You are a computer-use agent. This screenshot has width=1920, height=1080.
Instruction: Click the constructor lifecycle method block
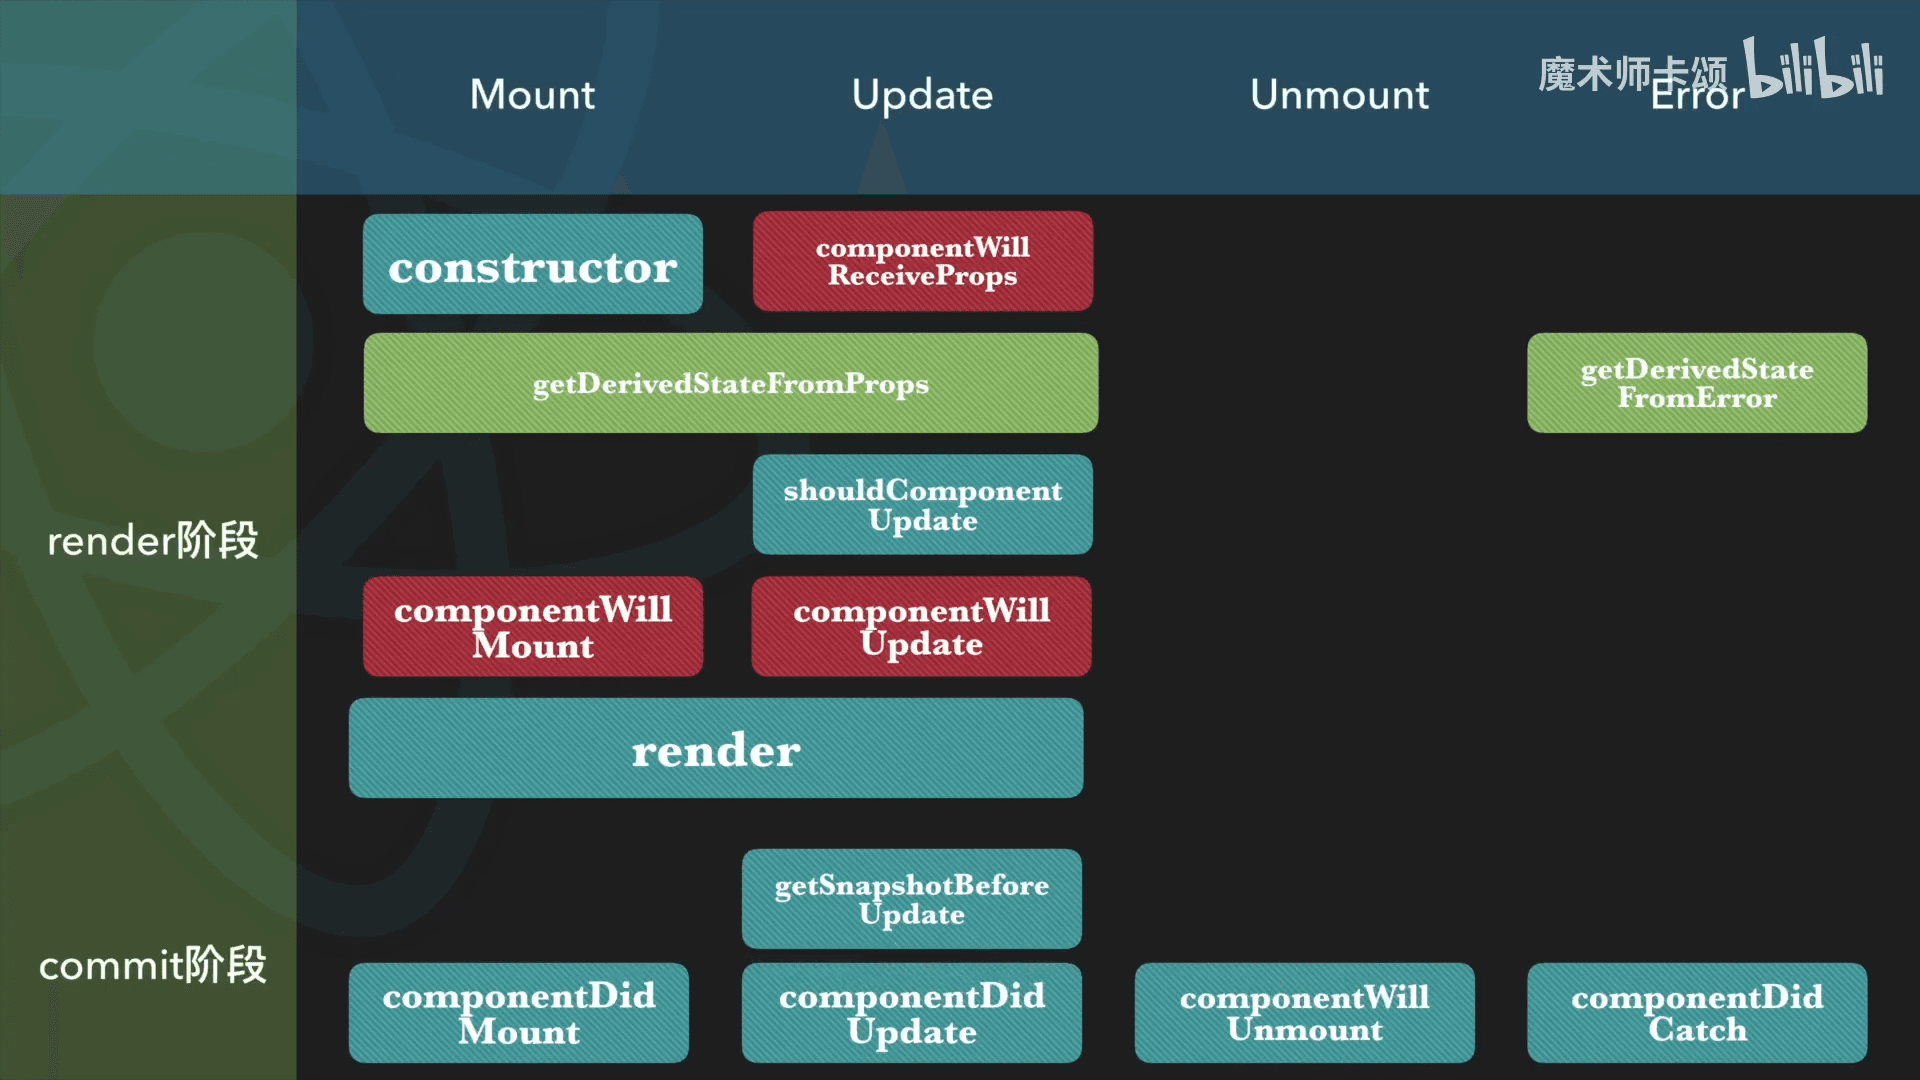533,266
